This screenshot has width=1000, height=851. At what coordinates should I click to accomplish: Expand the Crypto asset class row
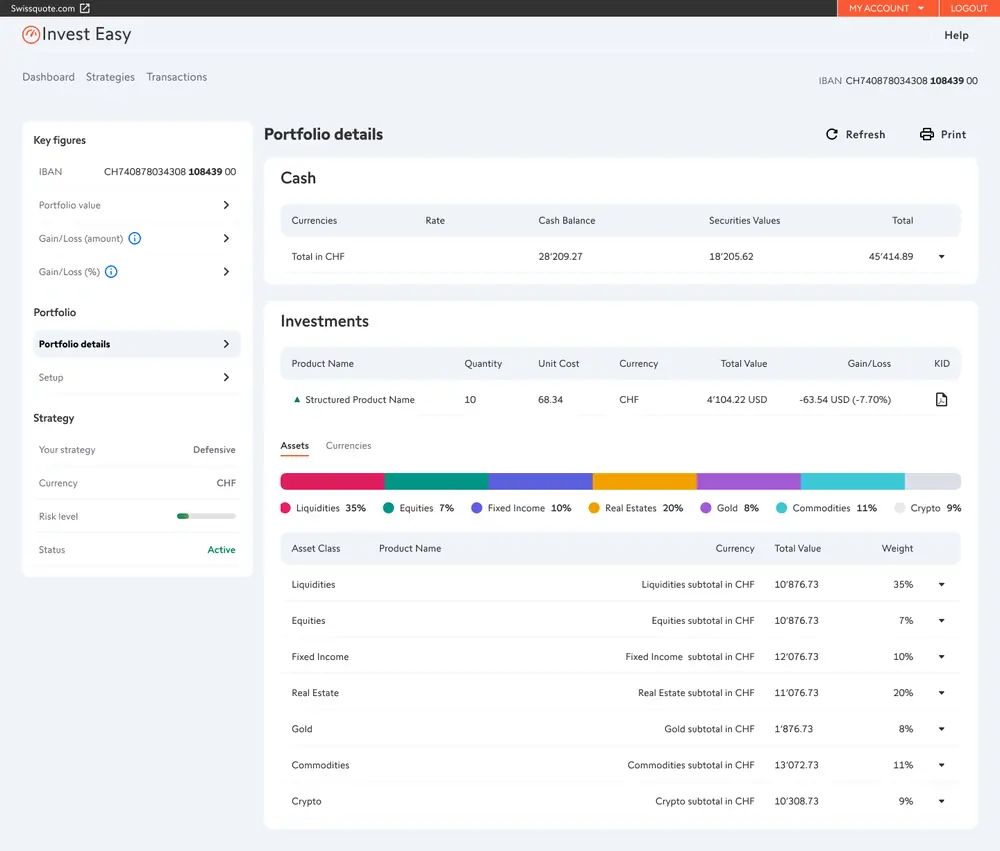[x=941, y=801]
